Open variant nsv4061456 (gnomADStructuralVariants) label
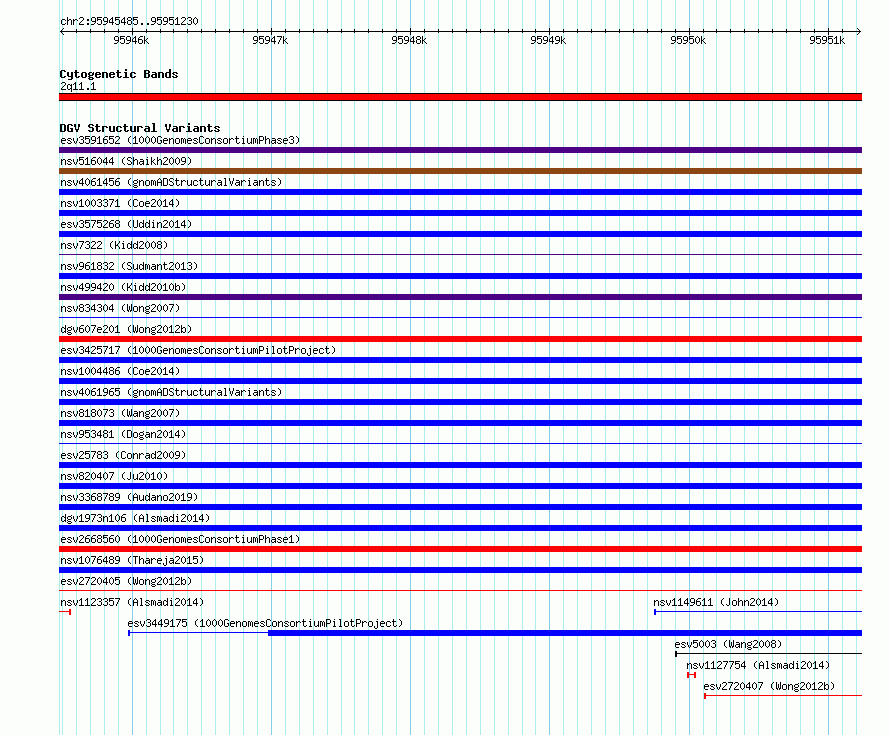Image resolution: width=890 pixels, height=735 pixels. click(x=171, y=182)
